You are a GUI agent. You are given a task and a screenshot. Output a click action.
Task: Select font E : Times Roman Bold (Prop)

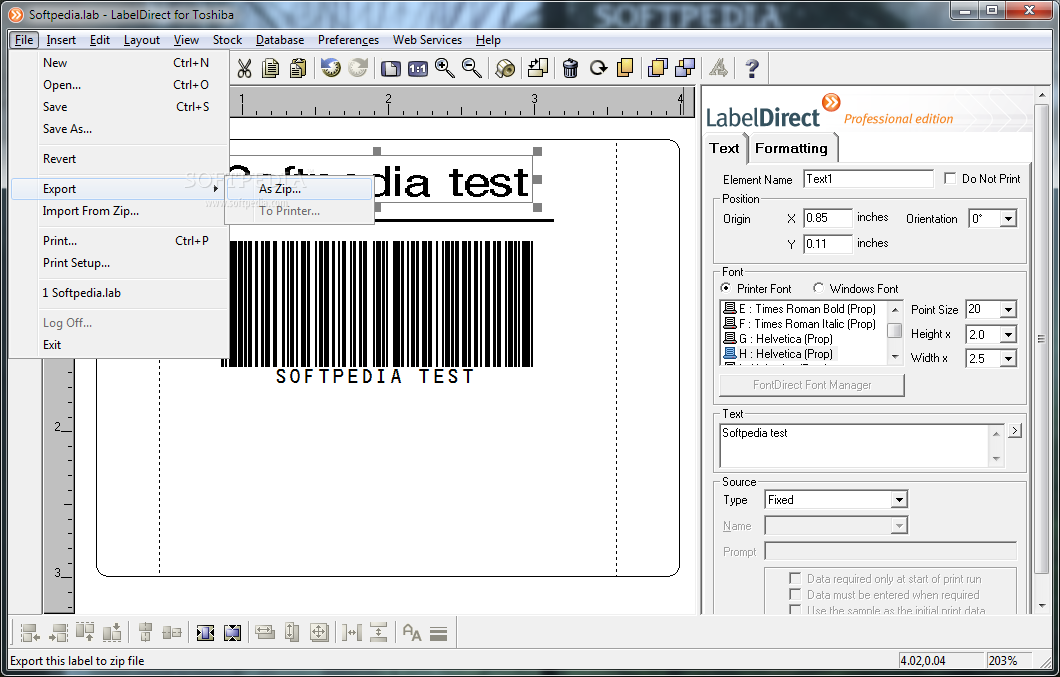pyautogui.click(x=799, y=308)
